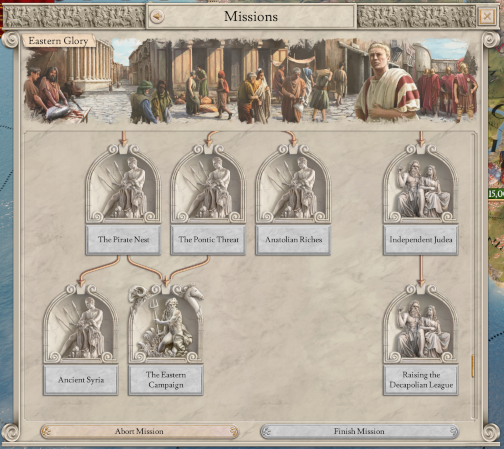Click the Independent Judea label plate
The height and width of the screenshot is (449, 504).
(x=421, y=240)
